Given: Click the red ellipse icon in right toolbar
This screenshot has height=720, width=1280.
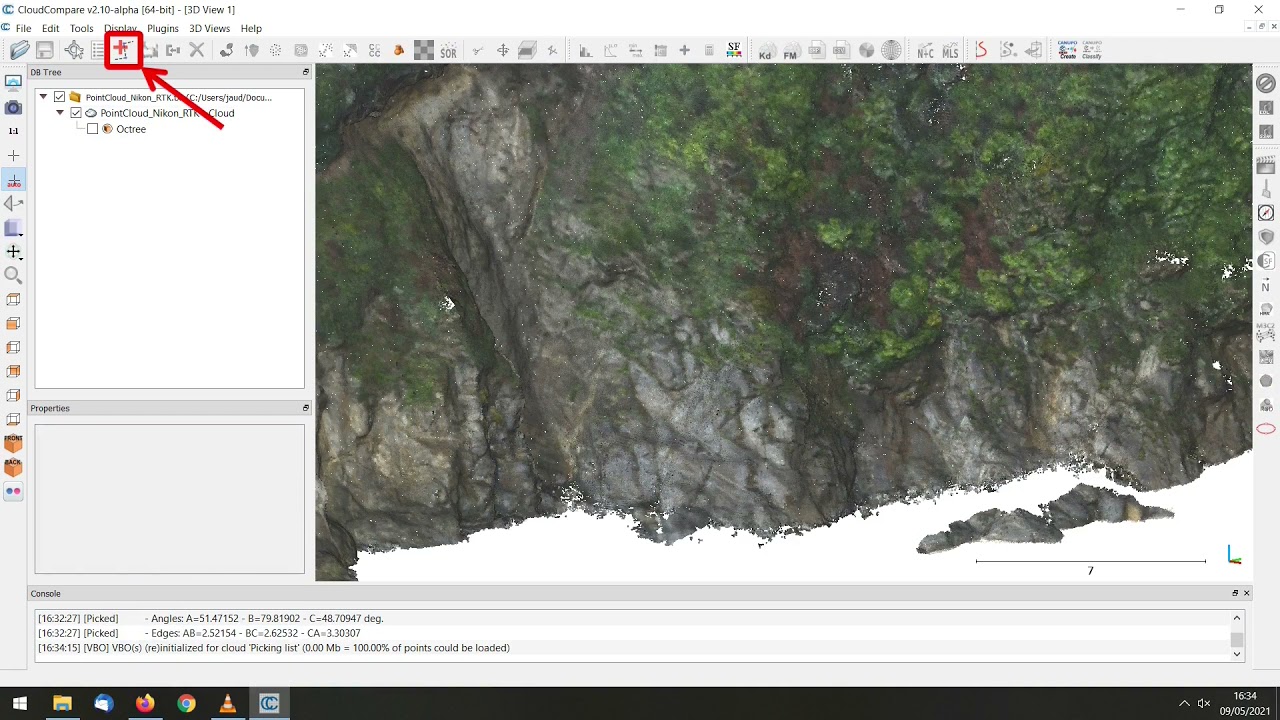Looking at the screenshot, I should tap(1266, 429).
